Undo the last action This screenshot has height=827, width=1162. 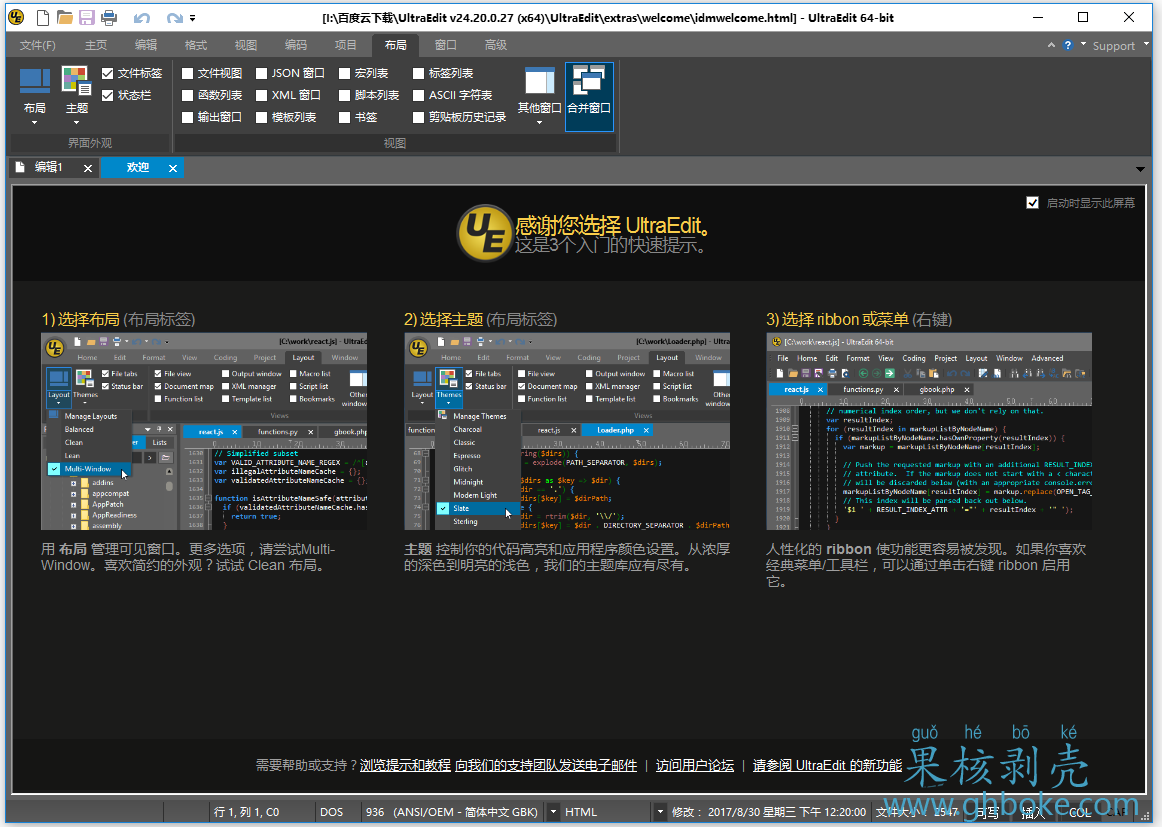(142, 17)
